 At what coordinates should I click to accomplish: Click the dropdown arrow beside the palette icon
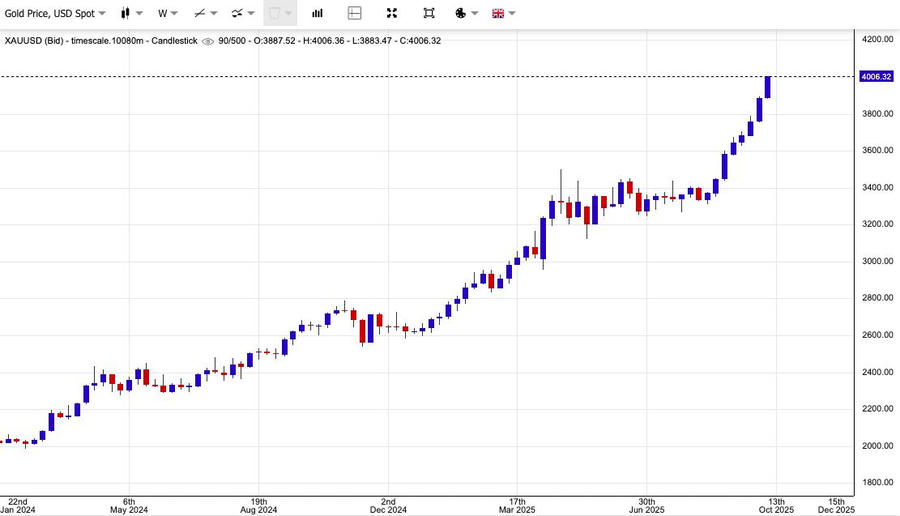475,14
